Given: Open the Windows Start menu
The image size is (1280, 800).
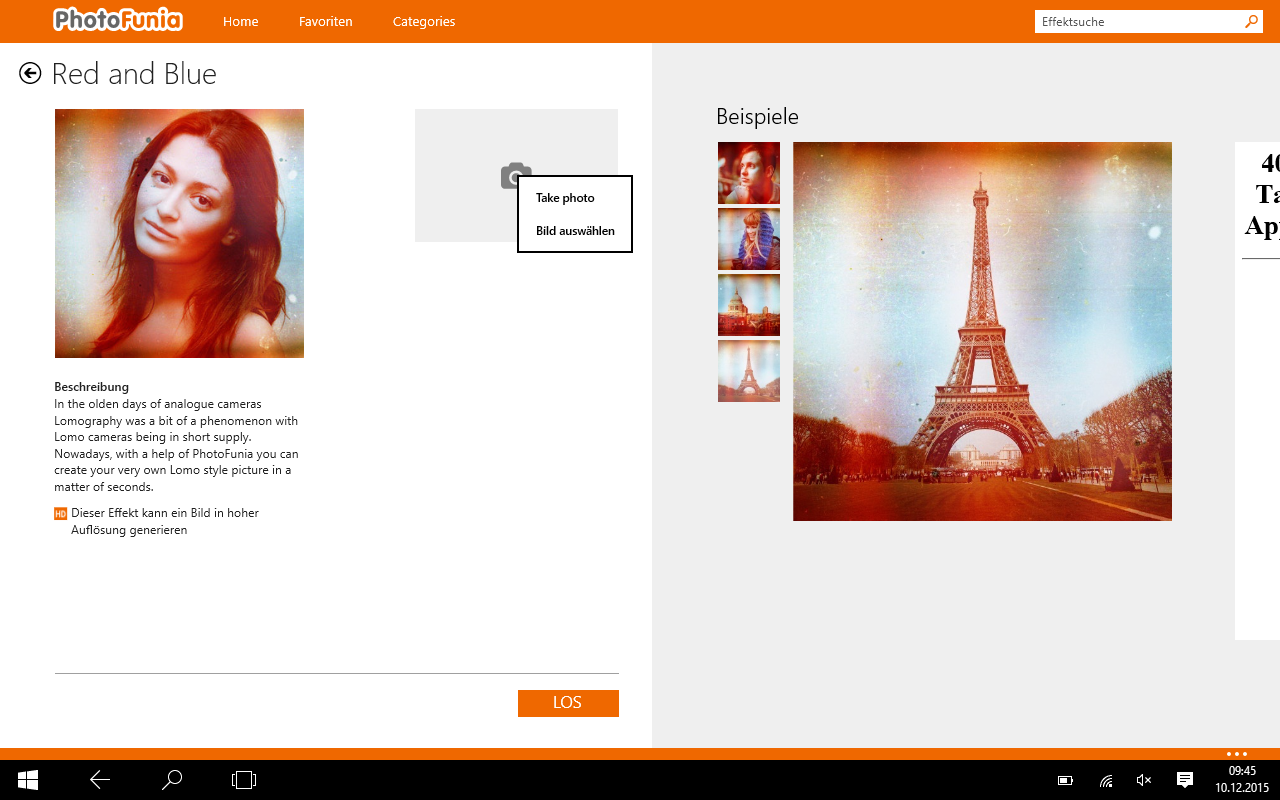Looking at the screenshot, I should [x=26, y=780].
